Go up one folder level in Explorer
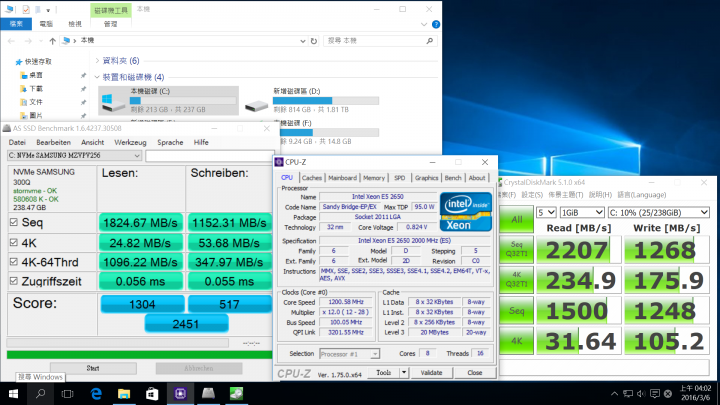The height and width of the screenshot is (405, 720). [52, 41]
